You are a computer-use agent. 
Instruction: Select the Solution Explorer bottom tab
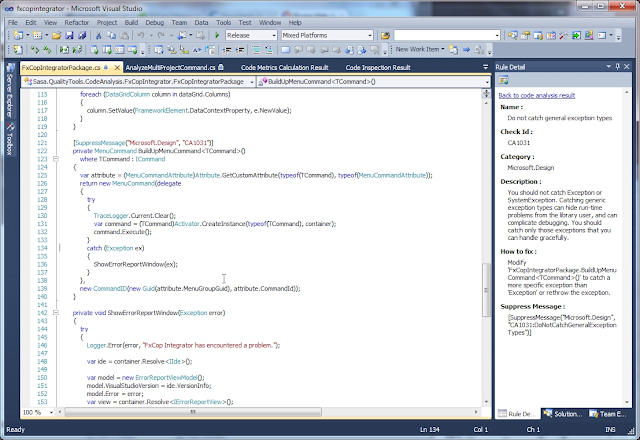563,414
